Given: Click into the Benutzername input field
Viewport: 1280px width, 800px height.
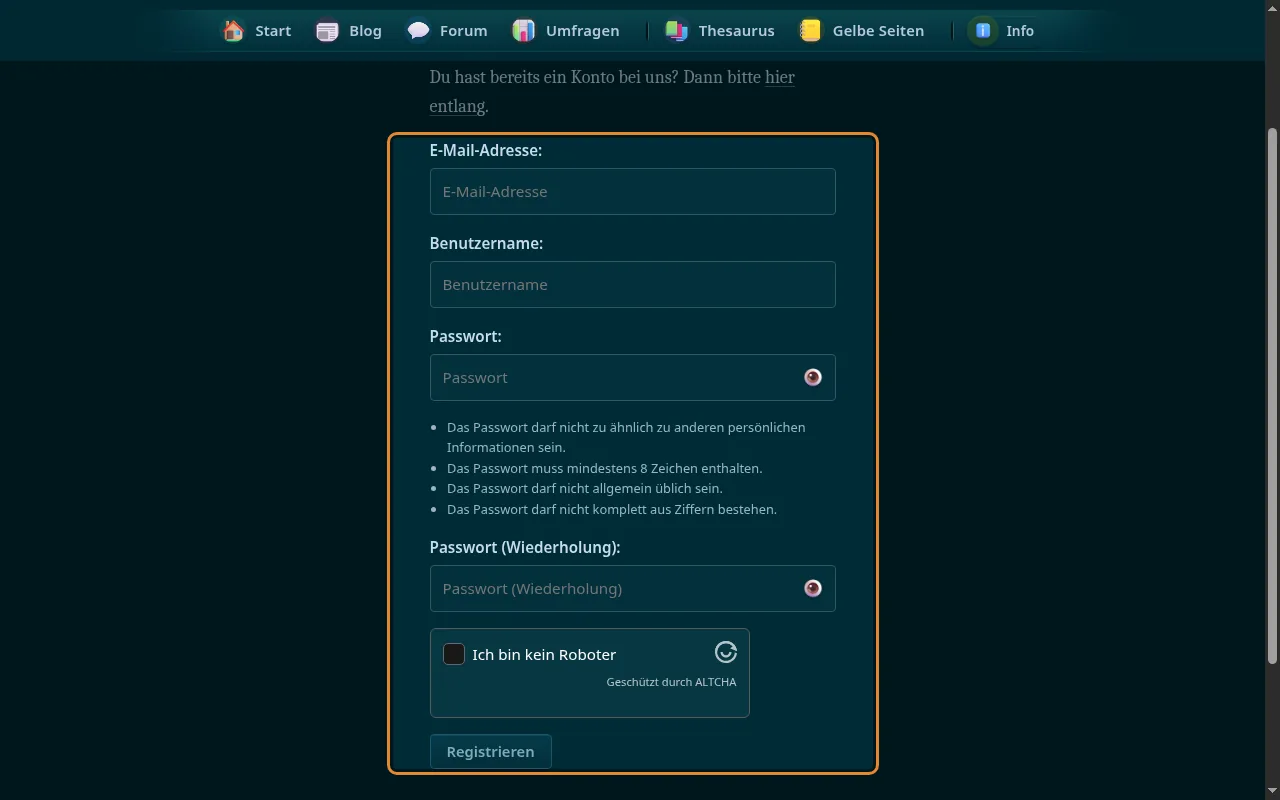Looking at the screenshot, I should coord(633,284).
